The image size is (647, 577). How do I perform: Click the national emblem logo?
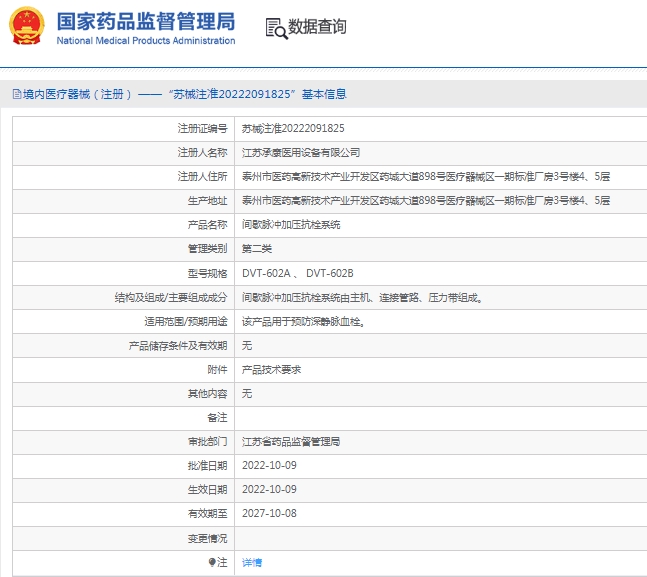[26, 26]
